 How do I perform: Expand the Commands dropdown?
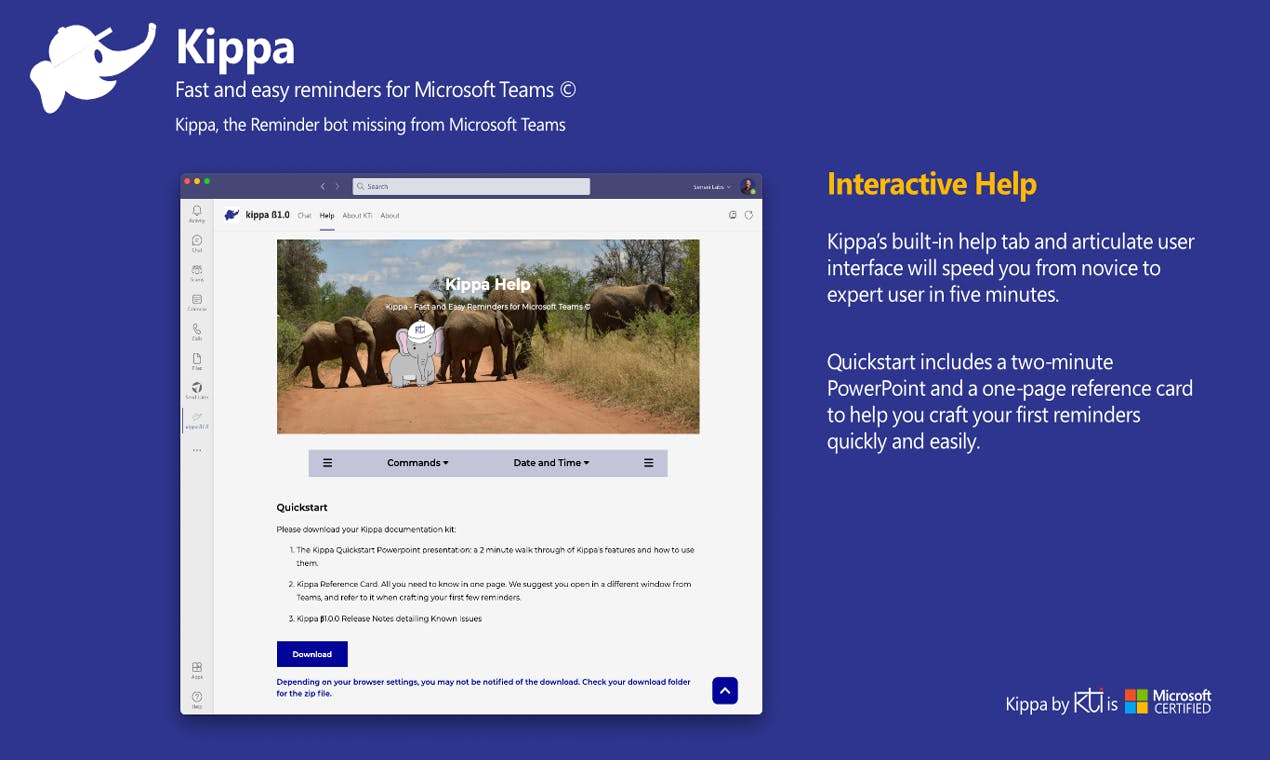pos(418,463)
